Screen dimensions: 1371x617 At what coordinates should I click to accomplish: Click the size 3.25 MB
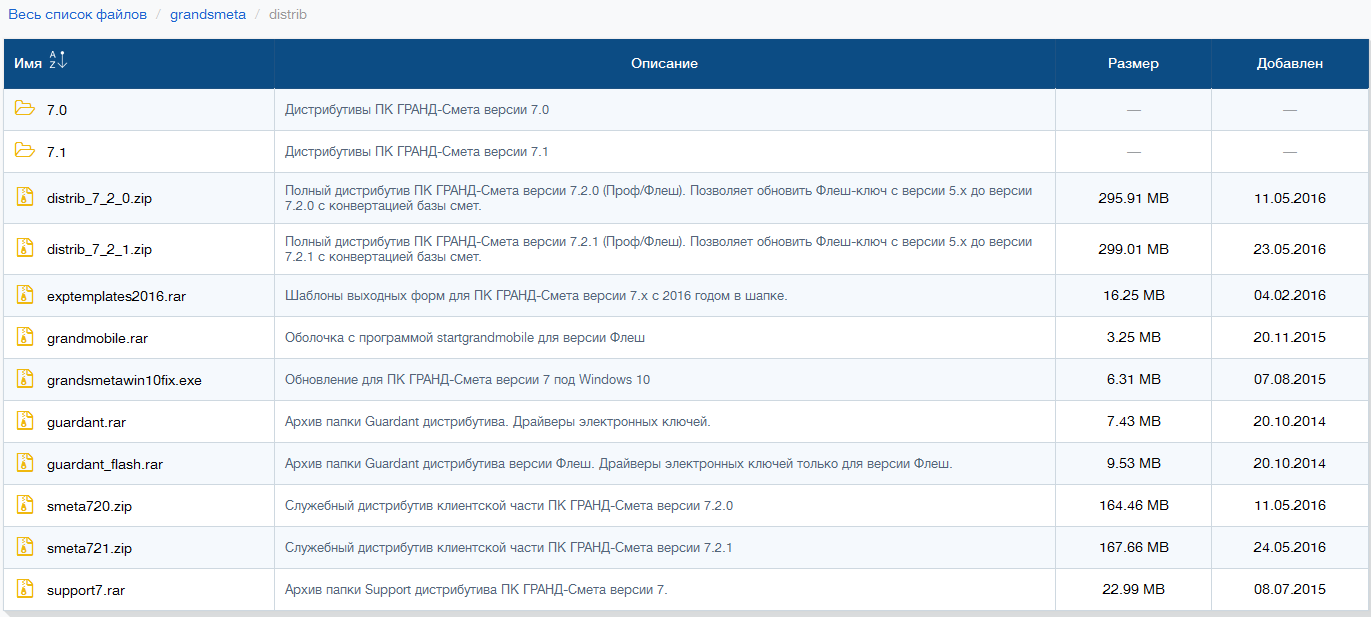point(1133,338)
